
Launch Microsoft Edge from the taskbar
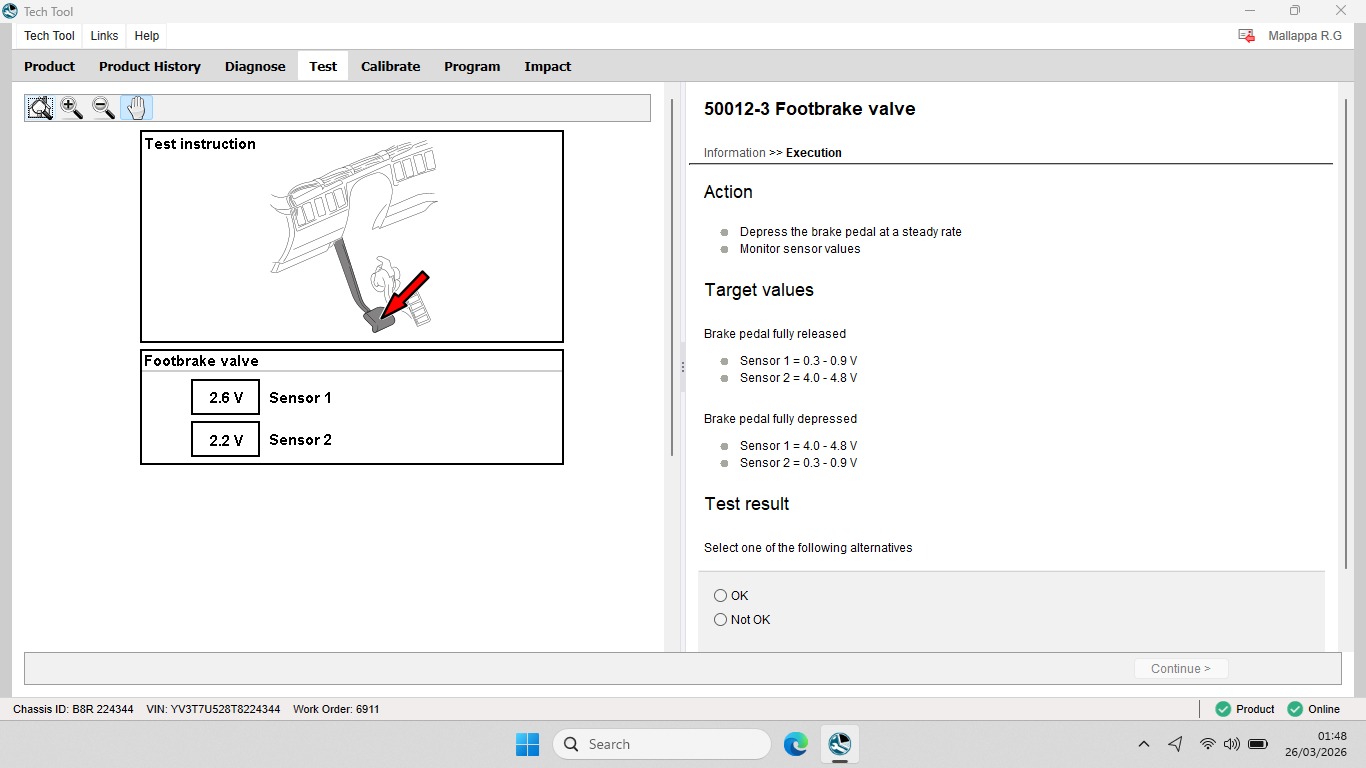[796, 744]
